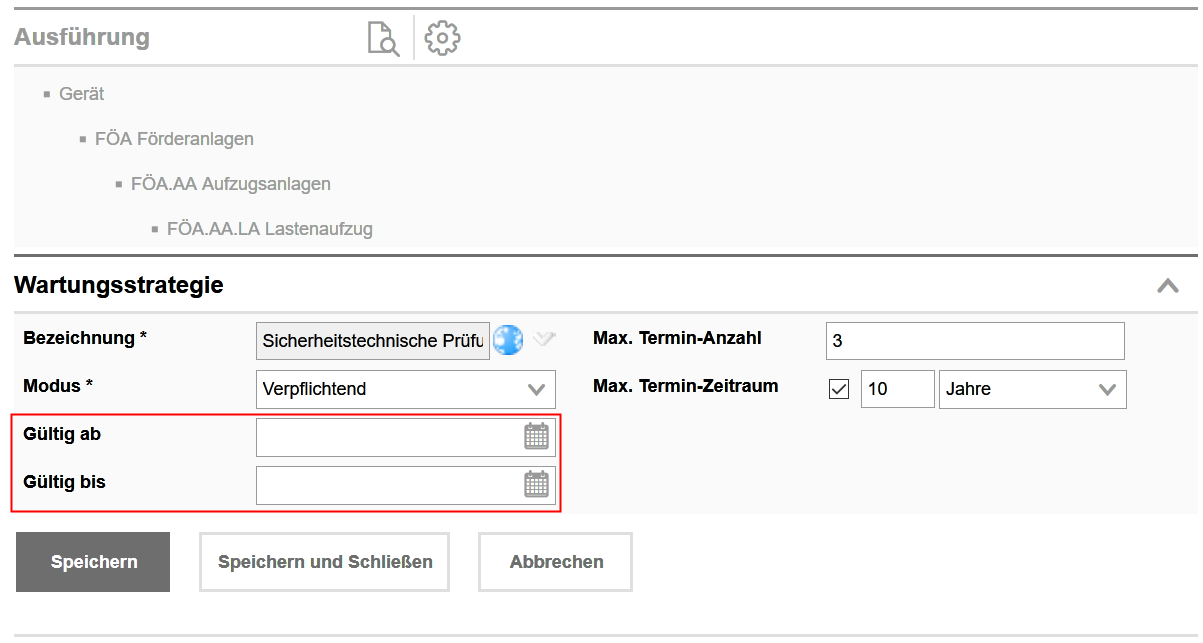Image resolution: width=1203 pixels, height=643 pixels.
Task: Open the Gültig bis calendar picker
Action: 537,484
